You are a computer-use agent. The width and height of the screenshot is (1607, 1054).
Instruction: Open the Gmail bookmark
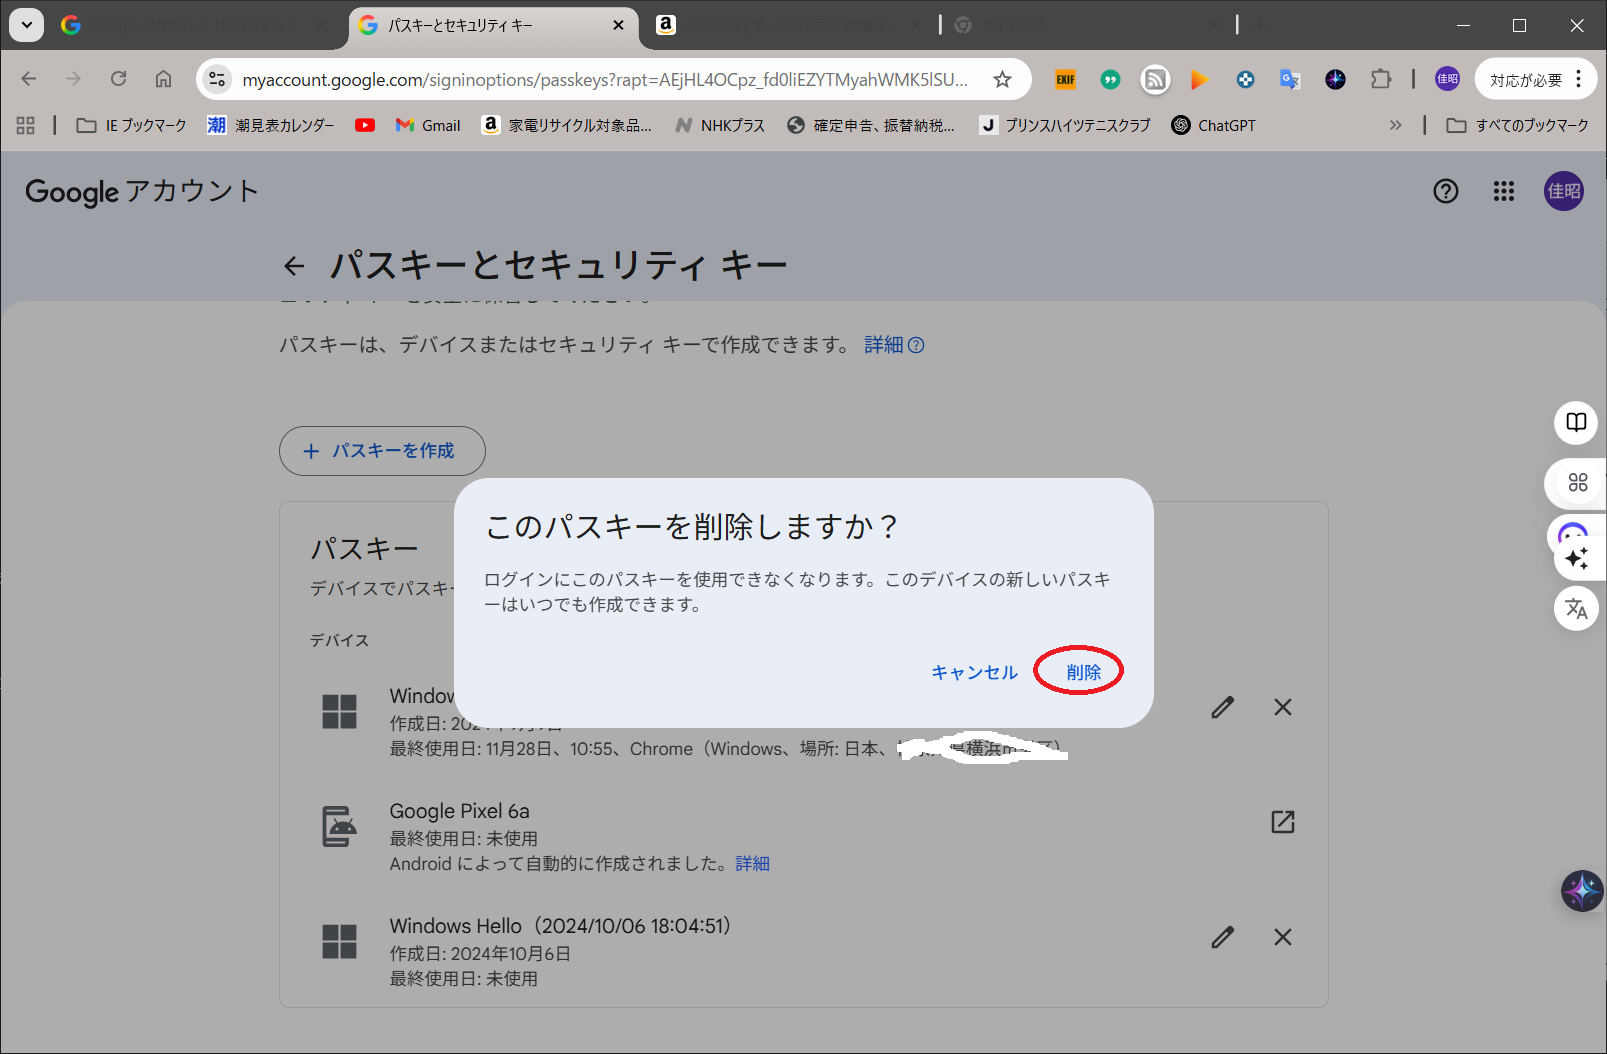[x=428, y=125]
